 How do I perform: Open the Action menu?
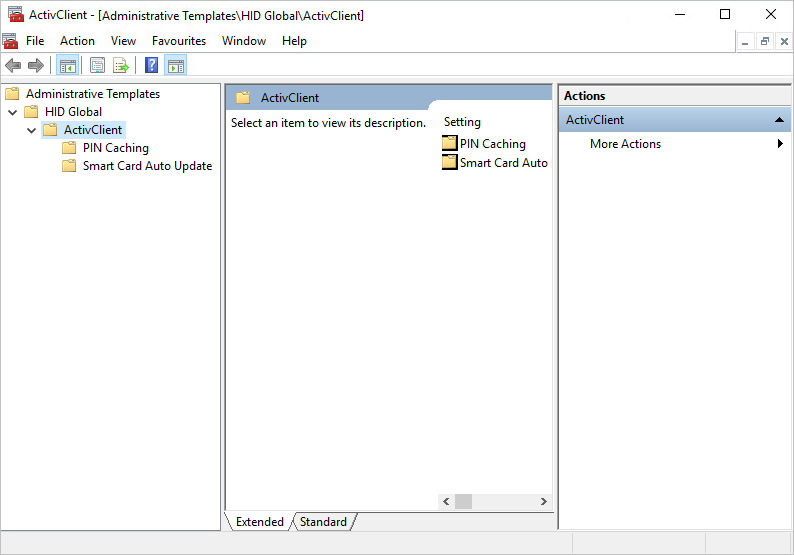pos(77,41)
